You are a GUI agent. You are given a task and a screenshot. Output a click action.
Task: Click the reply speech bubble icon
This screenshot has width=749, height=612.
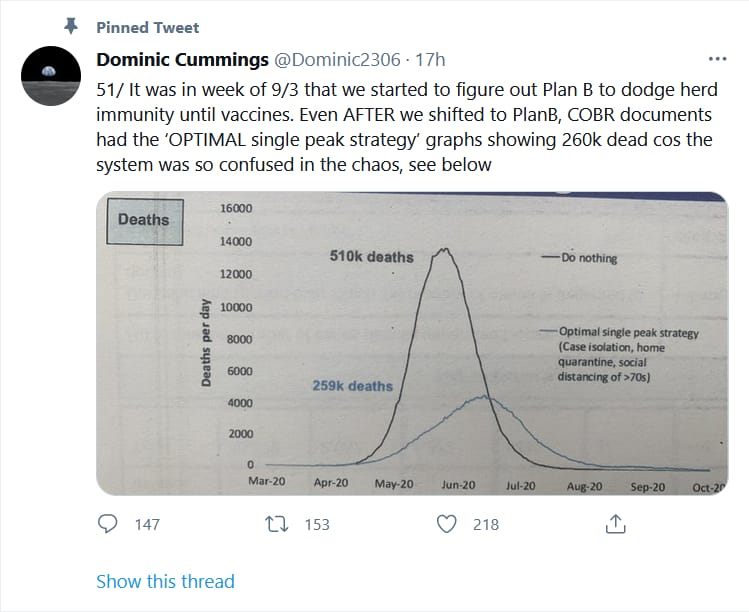point(107,524)
